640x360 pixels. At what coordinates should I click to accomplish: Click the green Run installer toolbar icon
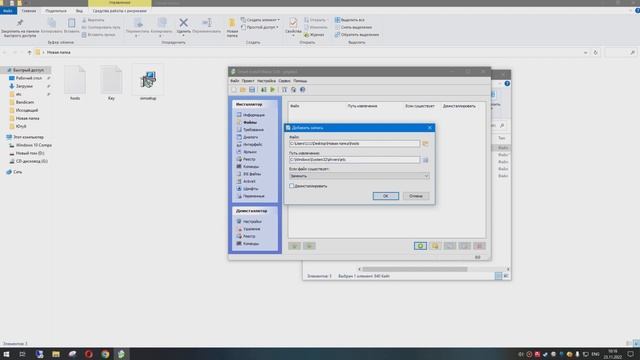tap(272, 90)
